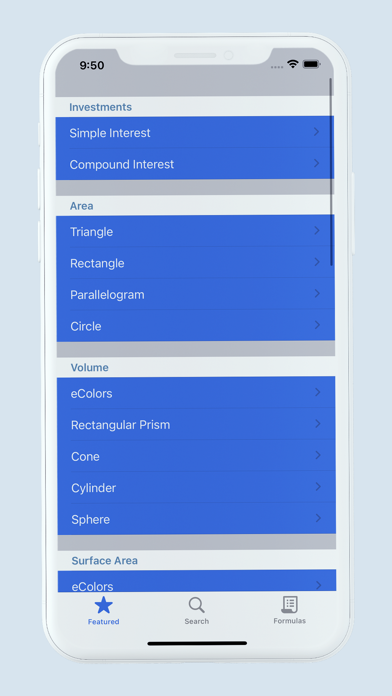Image resolution: width=392 pixels, height=696 pixels.
Task: Tap the Featured star icon
Action: pyautogui.click(x=103, y=605)
